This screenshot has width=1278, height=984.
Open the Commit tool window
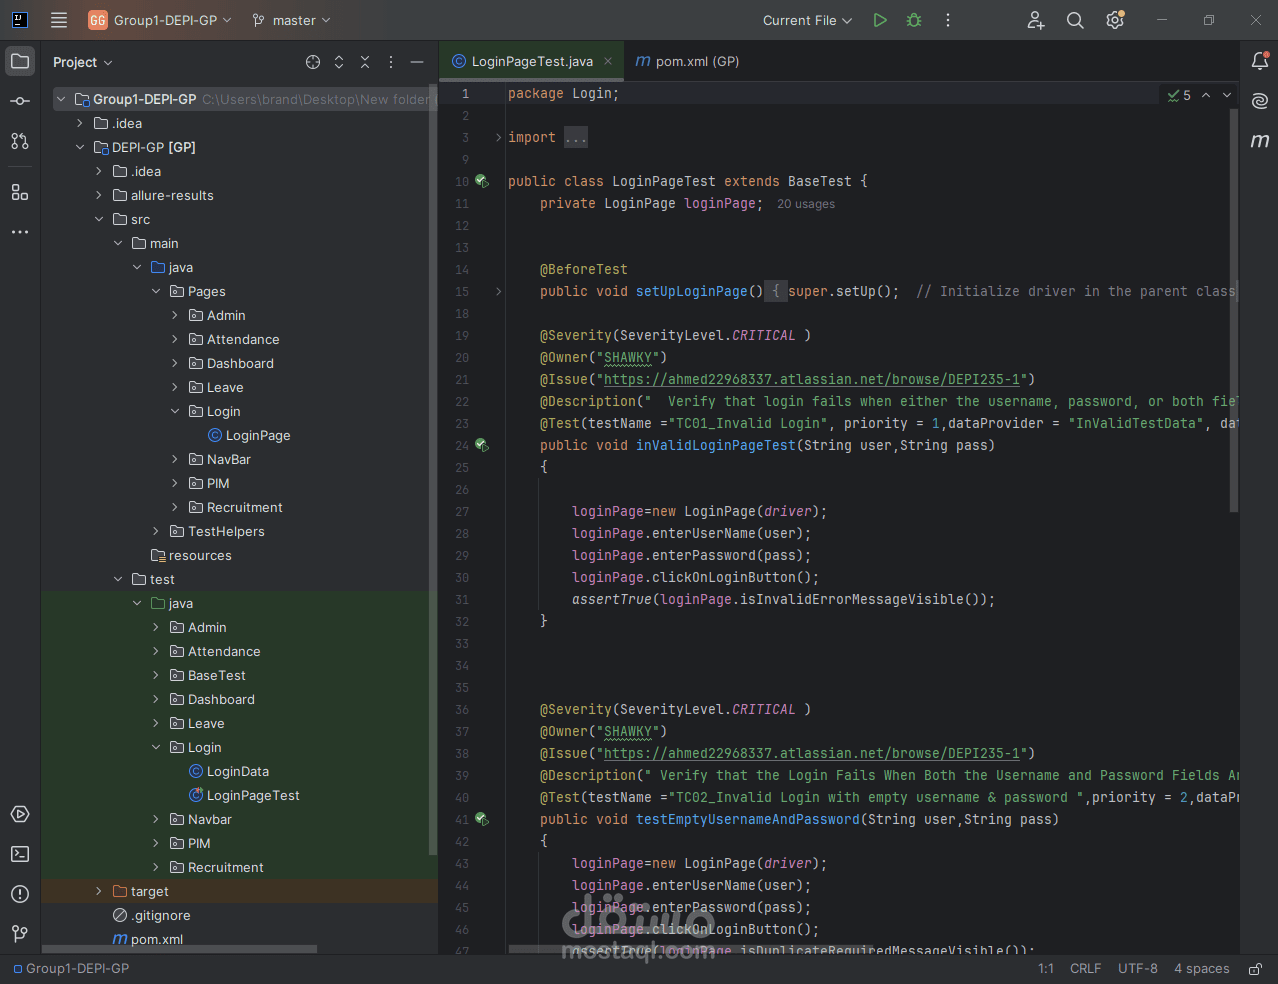(x=20, y=101)
